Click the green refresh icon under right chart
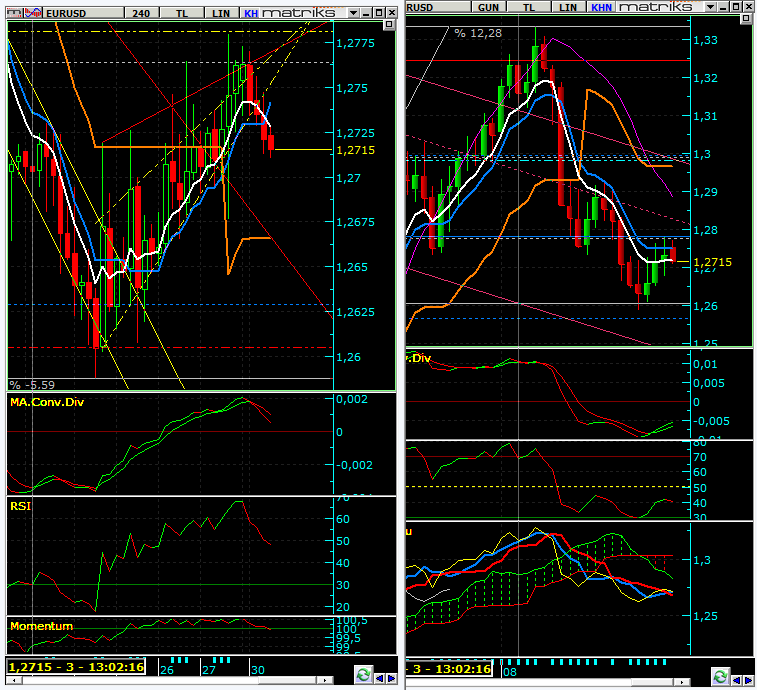The width and height of the screenshot is (757, 690). click(718, 677)
